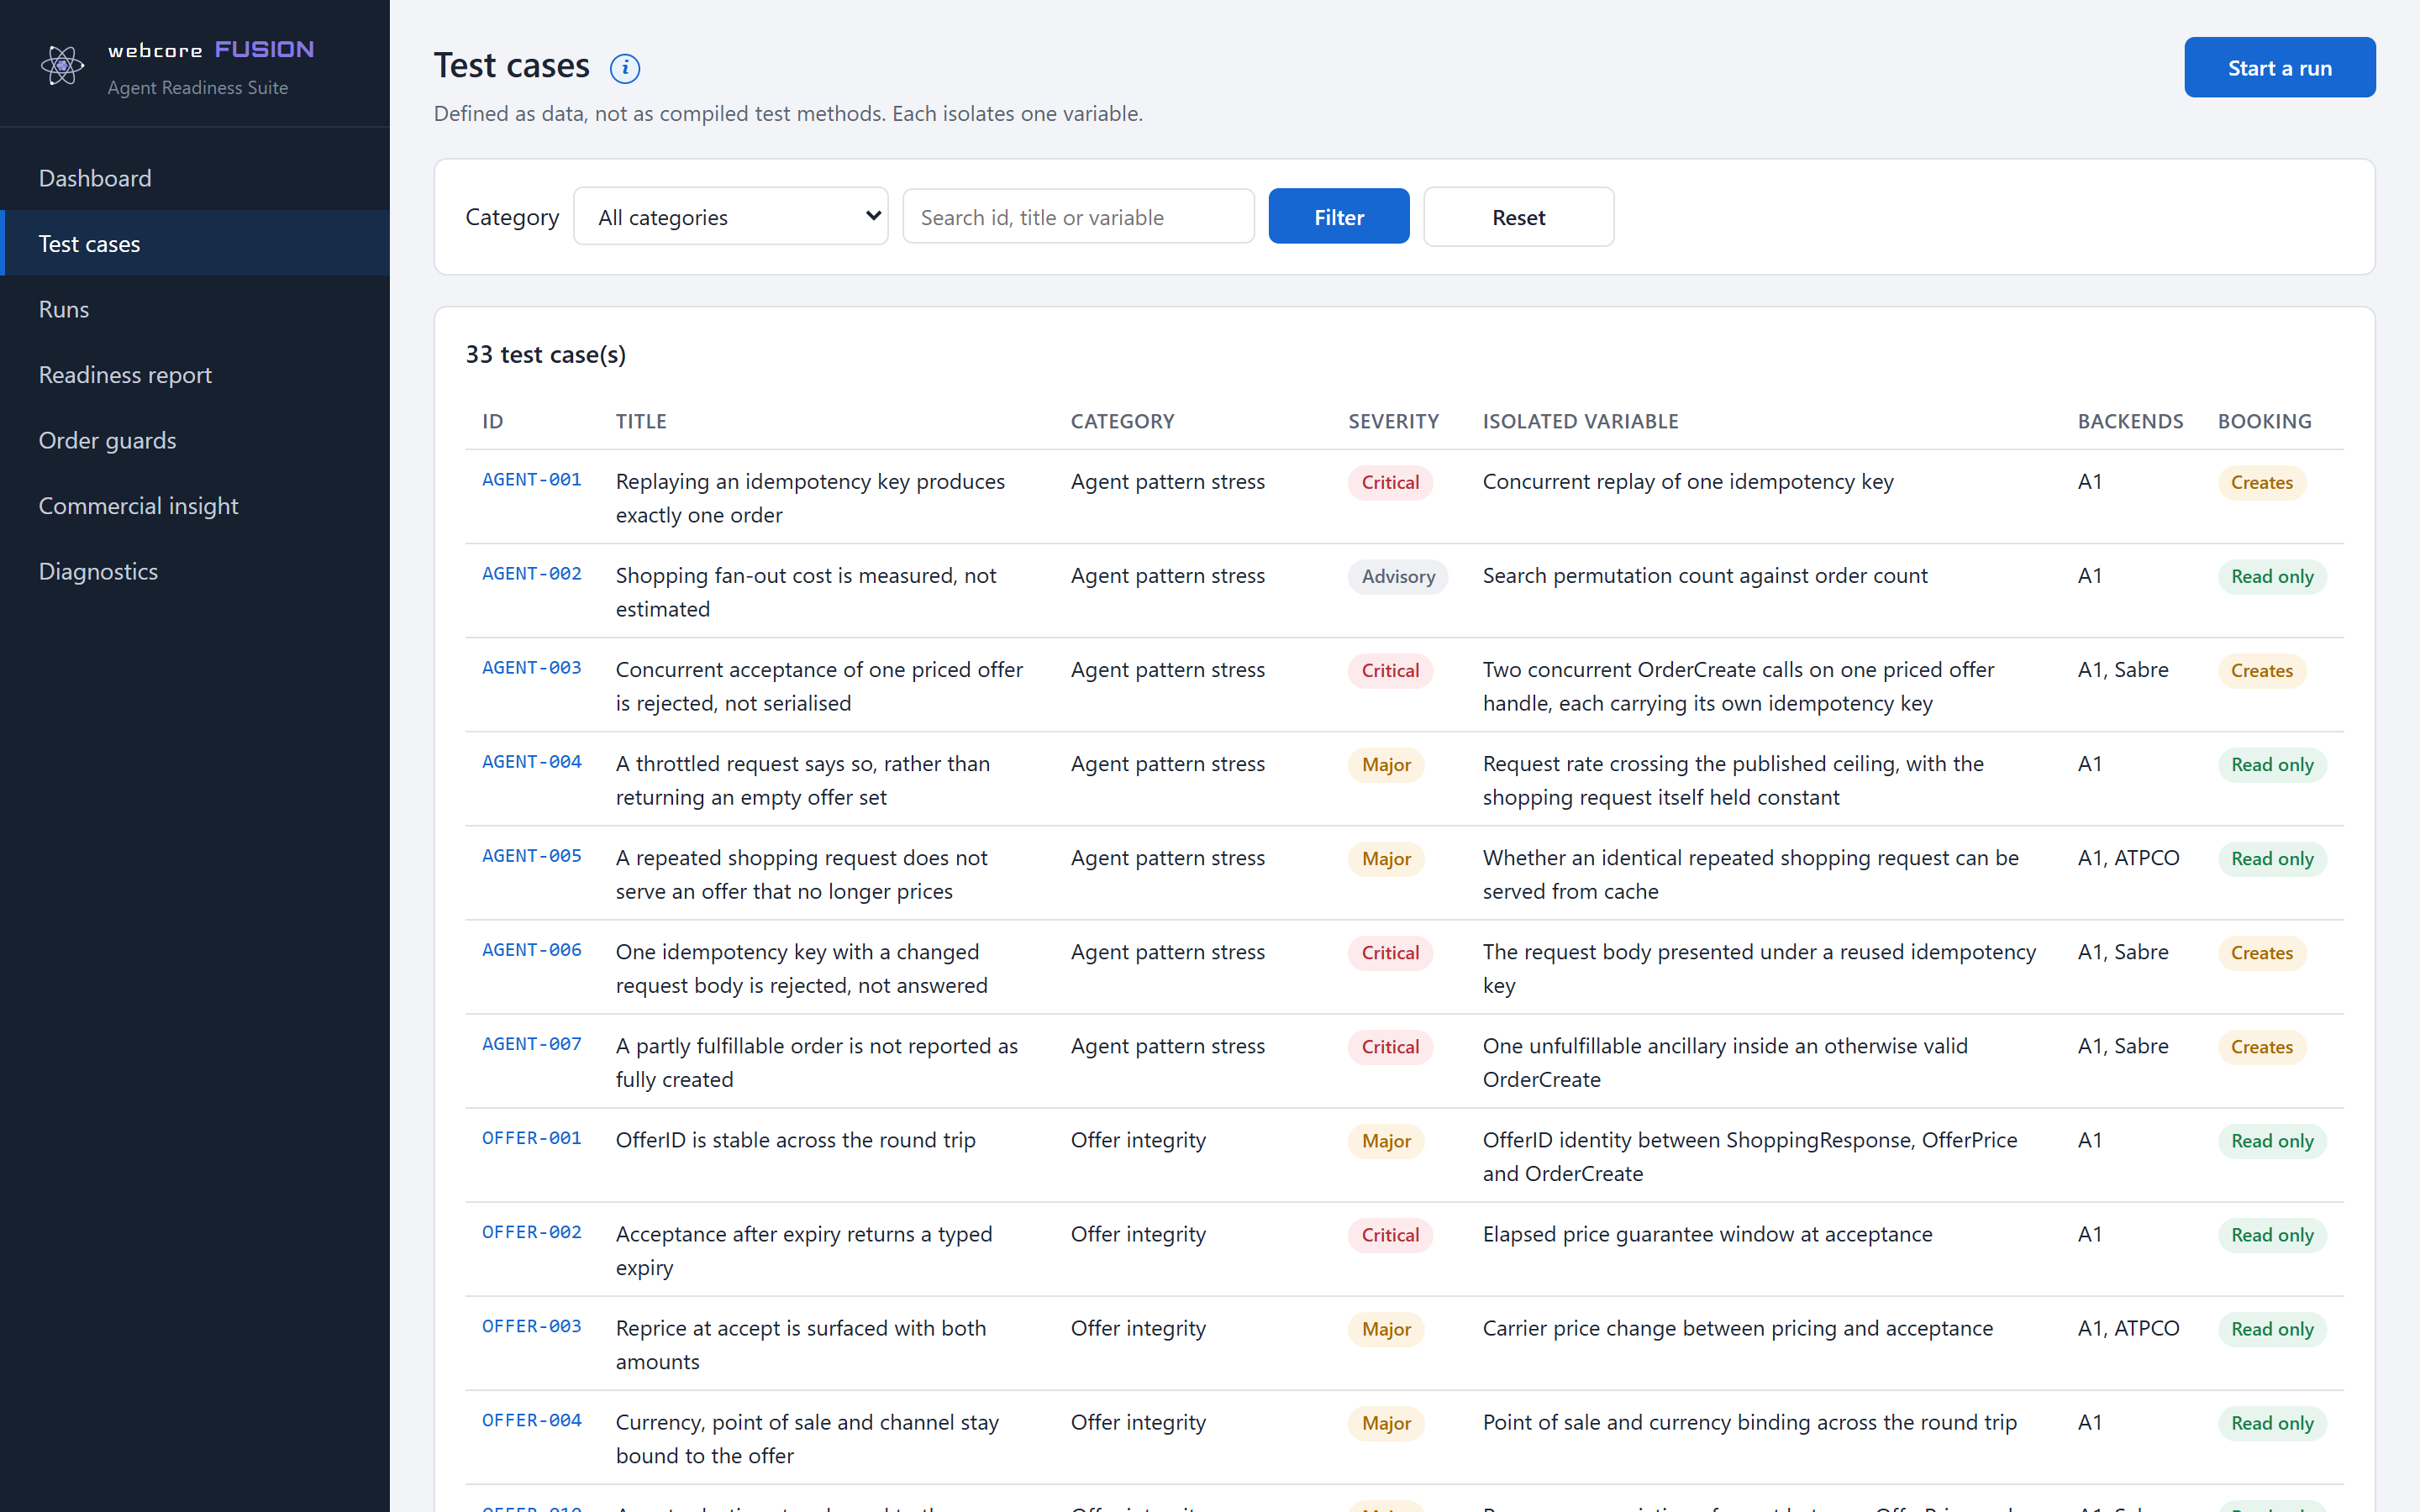Click Read only badge in AGENT-005 row
Viewport: 2420px width, 1512px height.
(x=2272, y=858)
